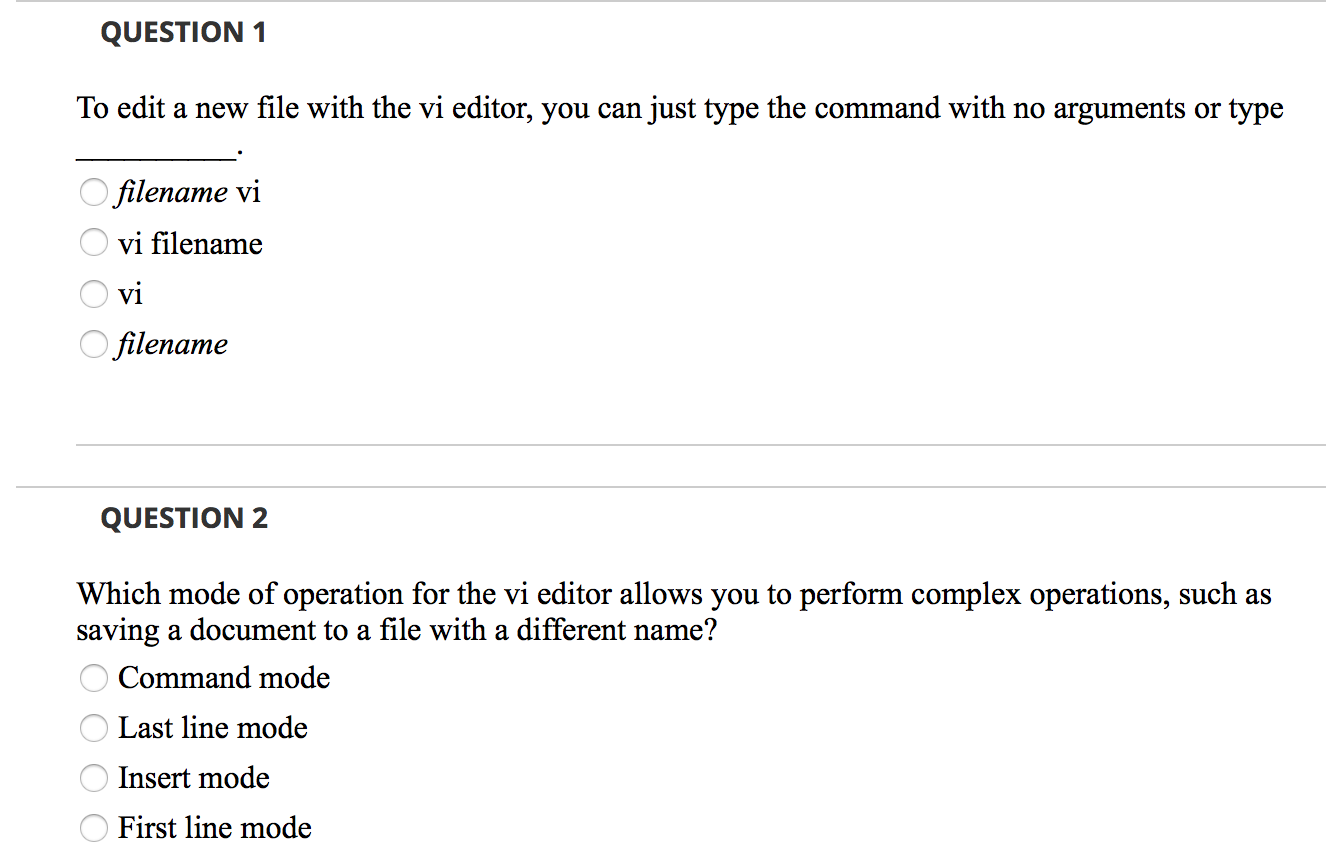Click the QUESTION 2 heading
This screenshot has width=1326, height=850.
pyautogui.click(x=184, y=518)
